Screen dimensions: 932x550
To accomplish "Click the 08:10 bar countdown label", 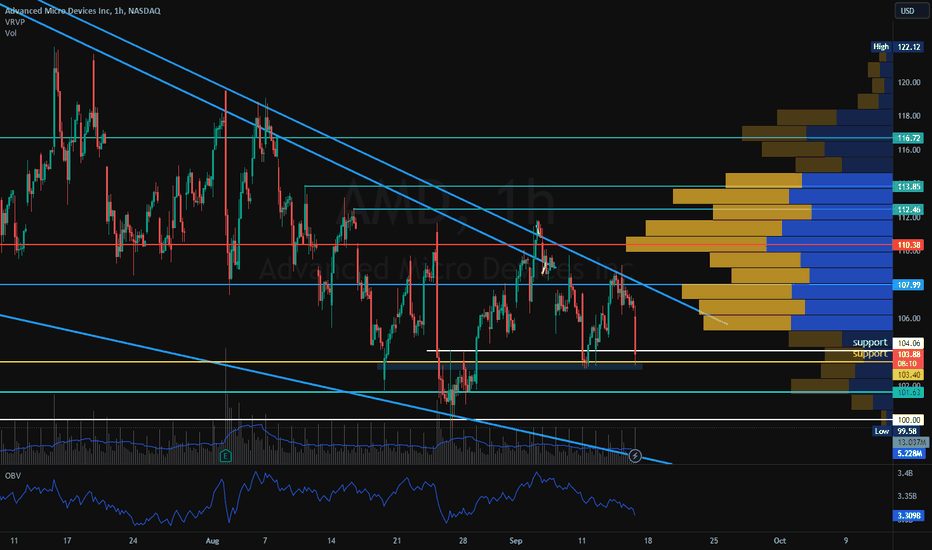I will (x=909, y=363).
